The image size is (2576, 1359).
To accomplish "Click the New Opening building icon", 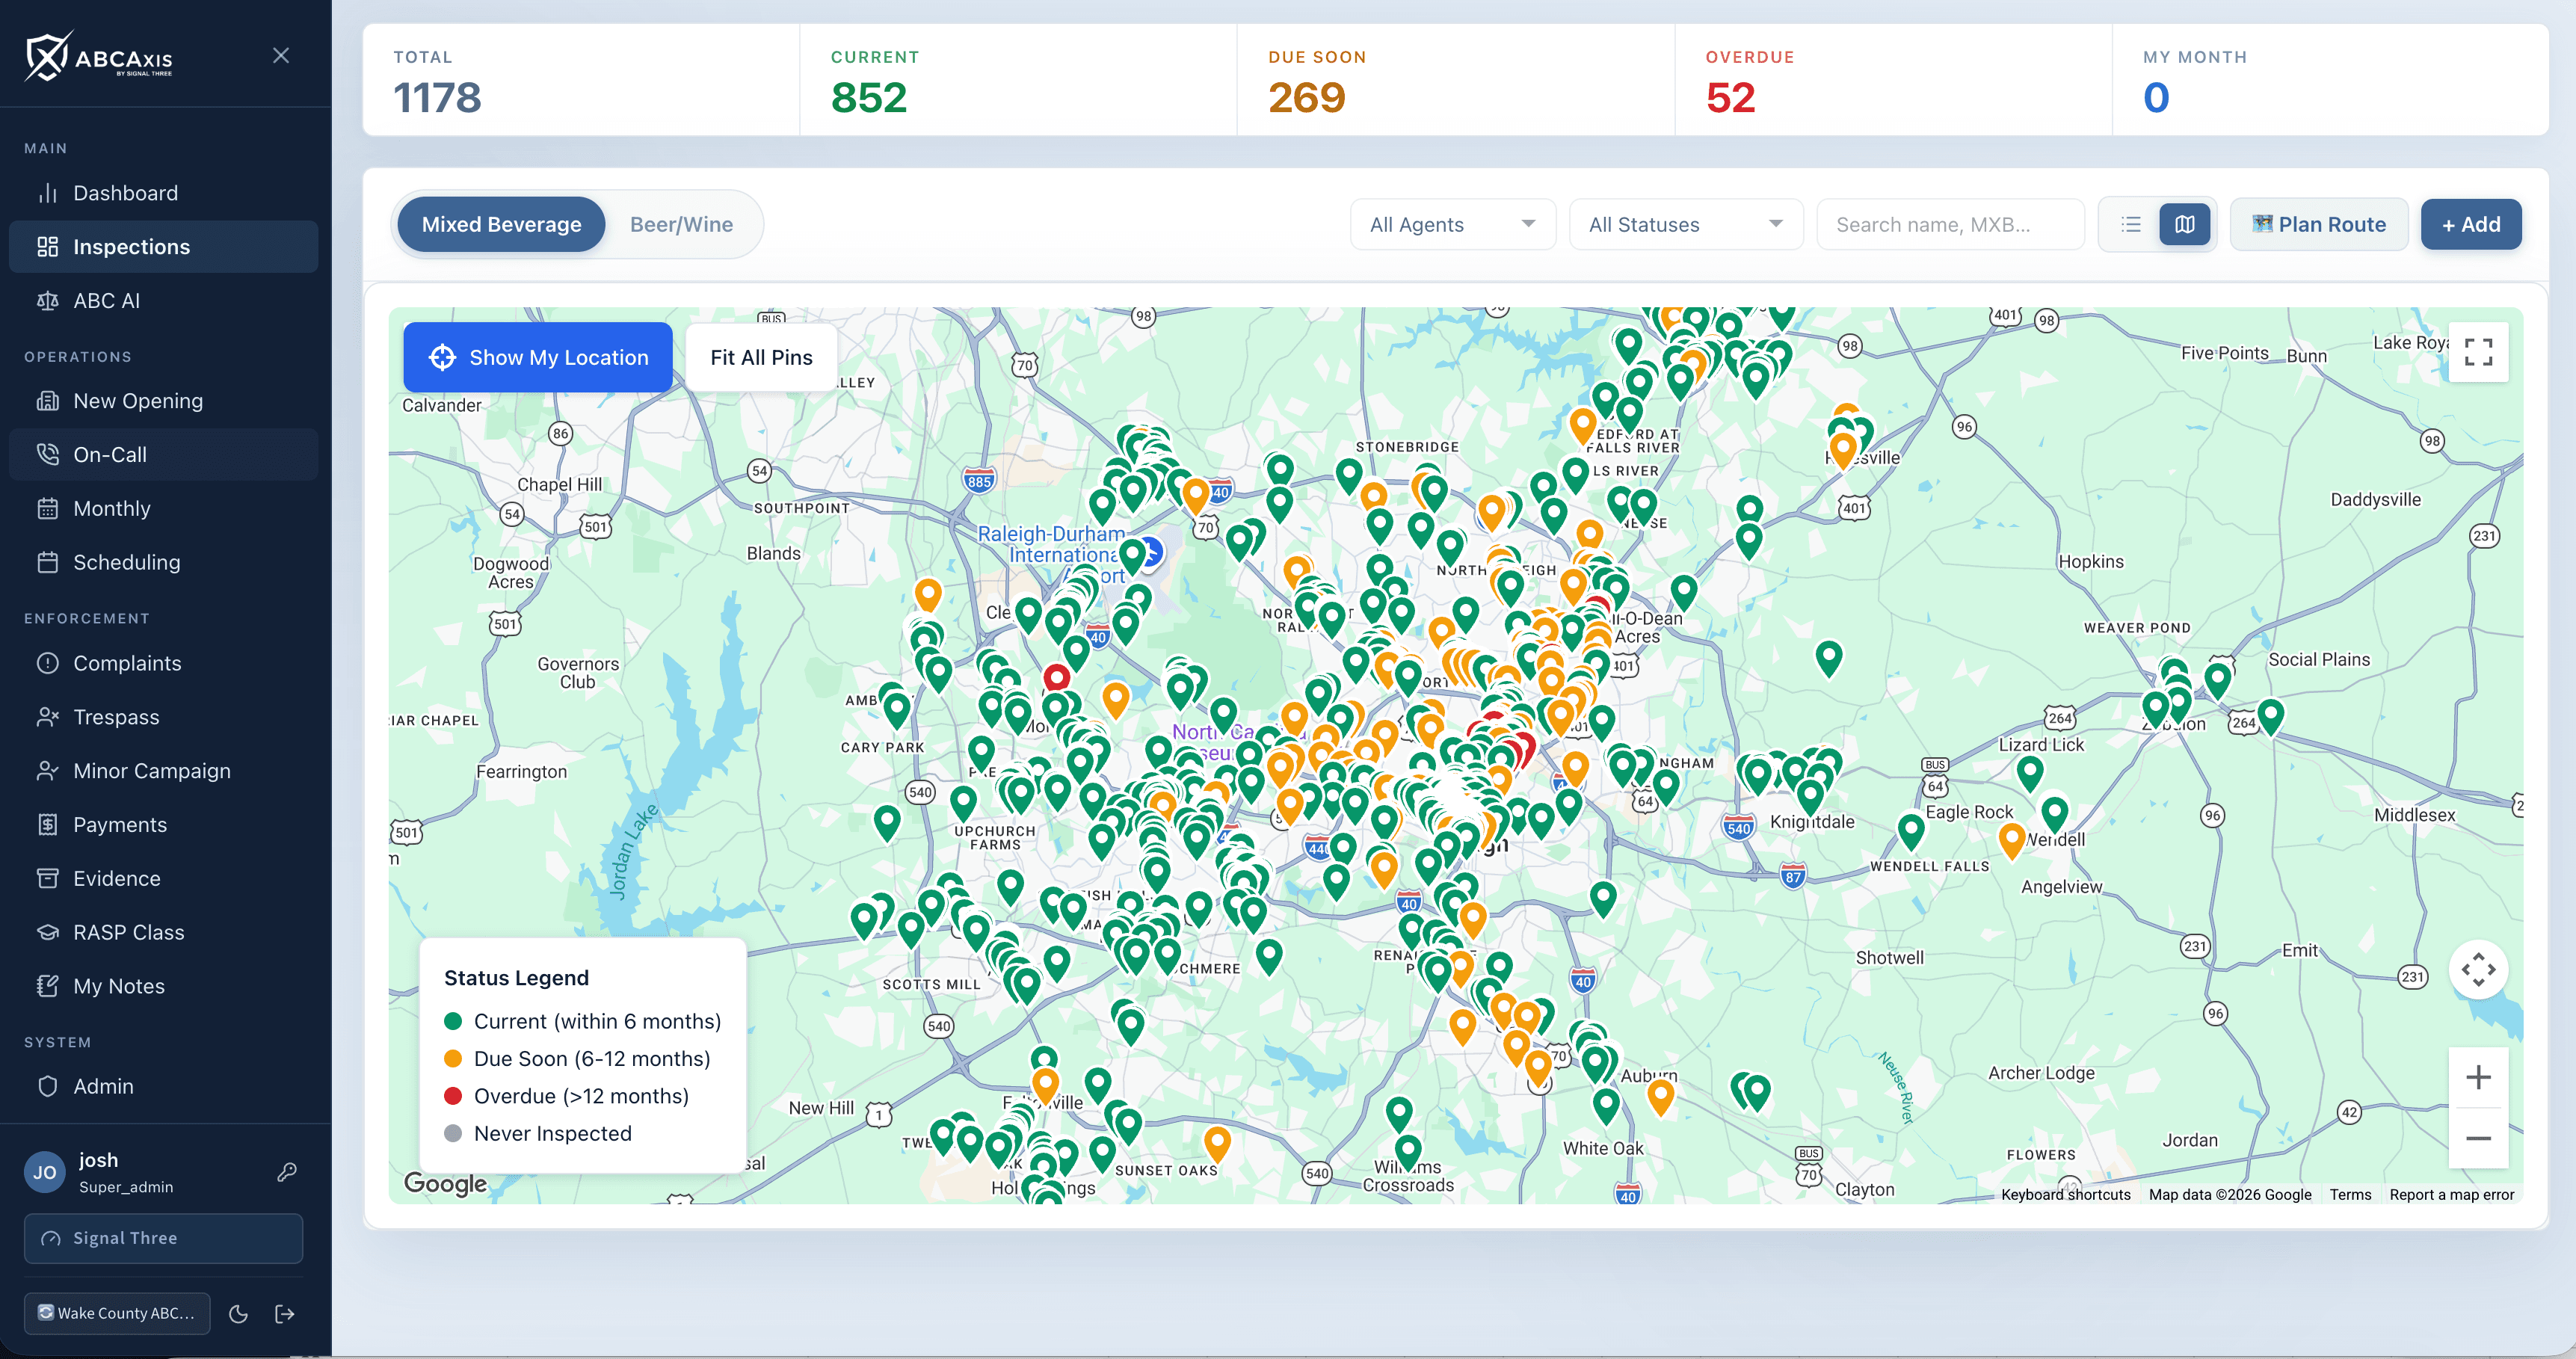I will 47,401.
